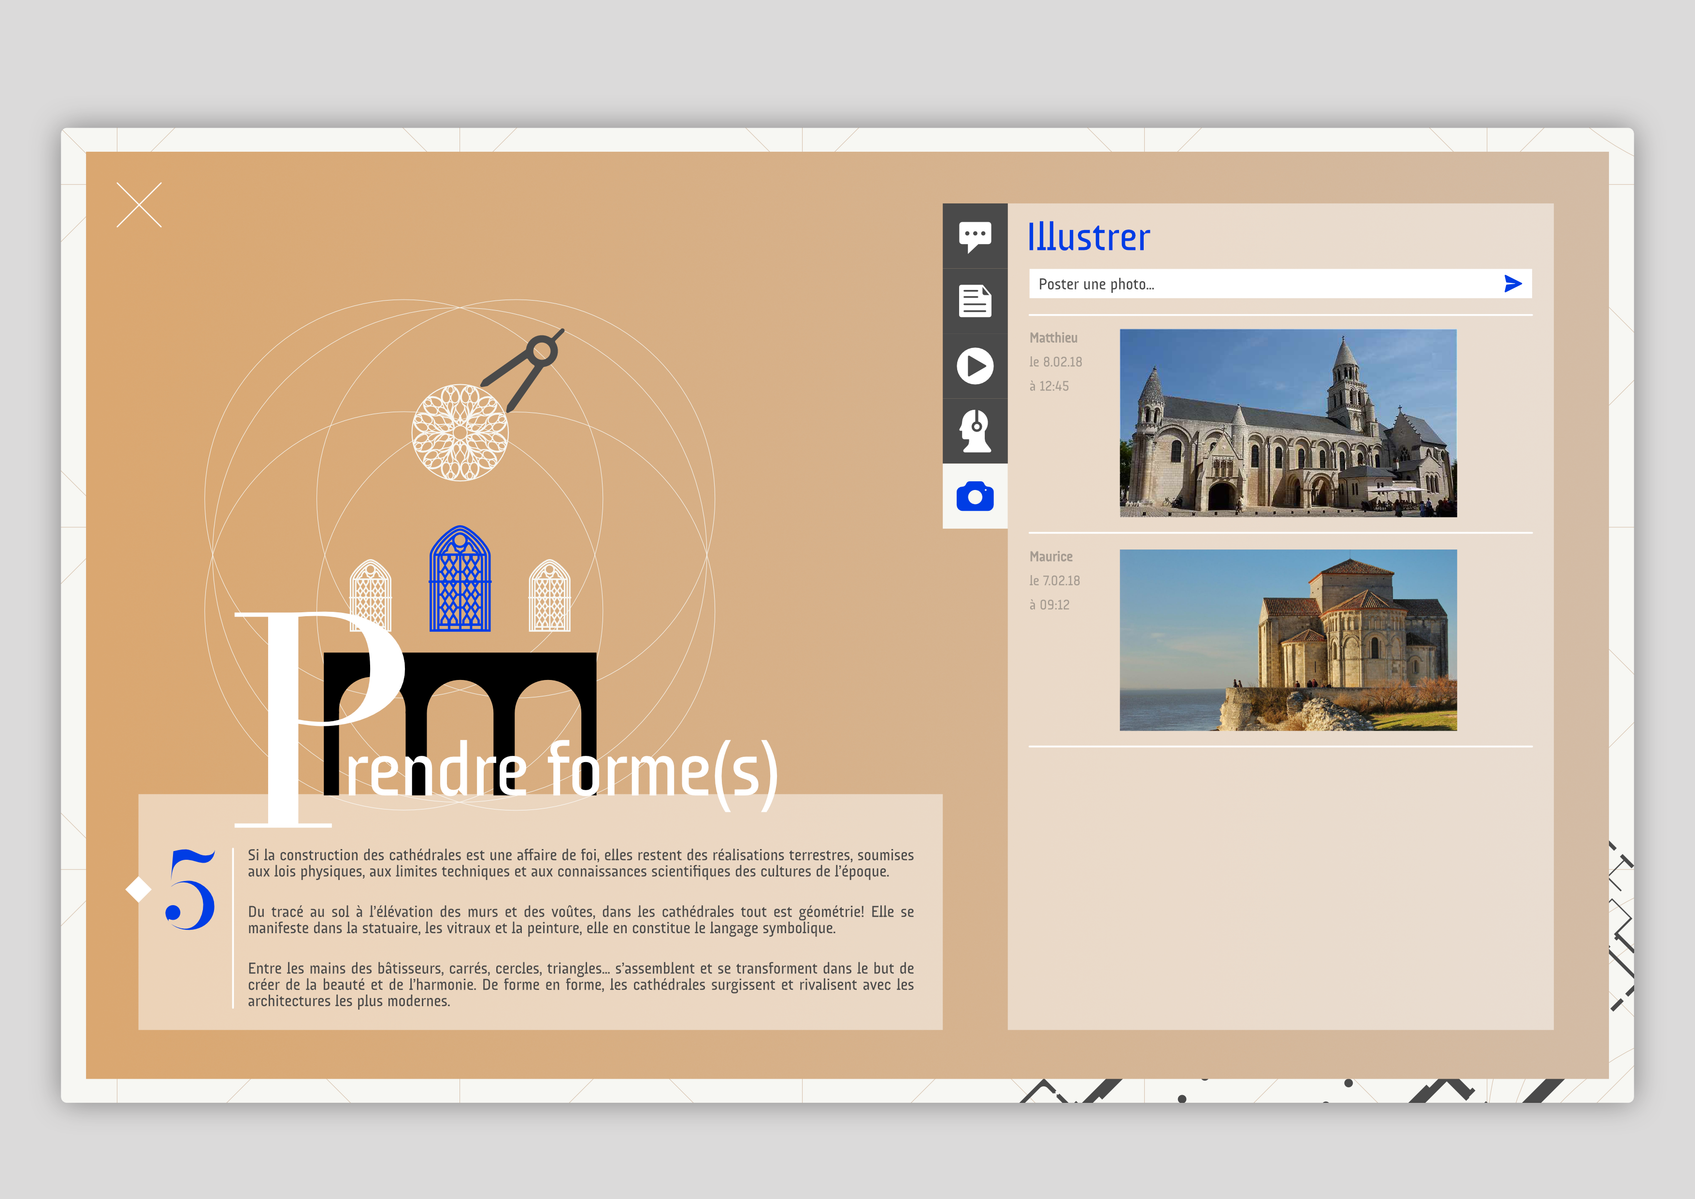Click the blue chapter number 5
Screen dimensions: 1695x1199
191,889
